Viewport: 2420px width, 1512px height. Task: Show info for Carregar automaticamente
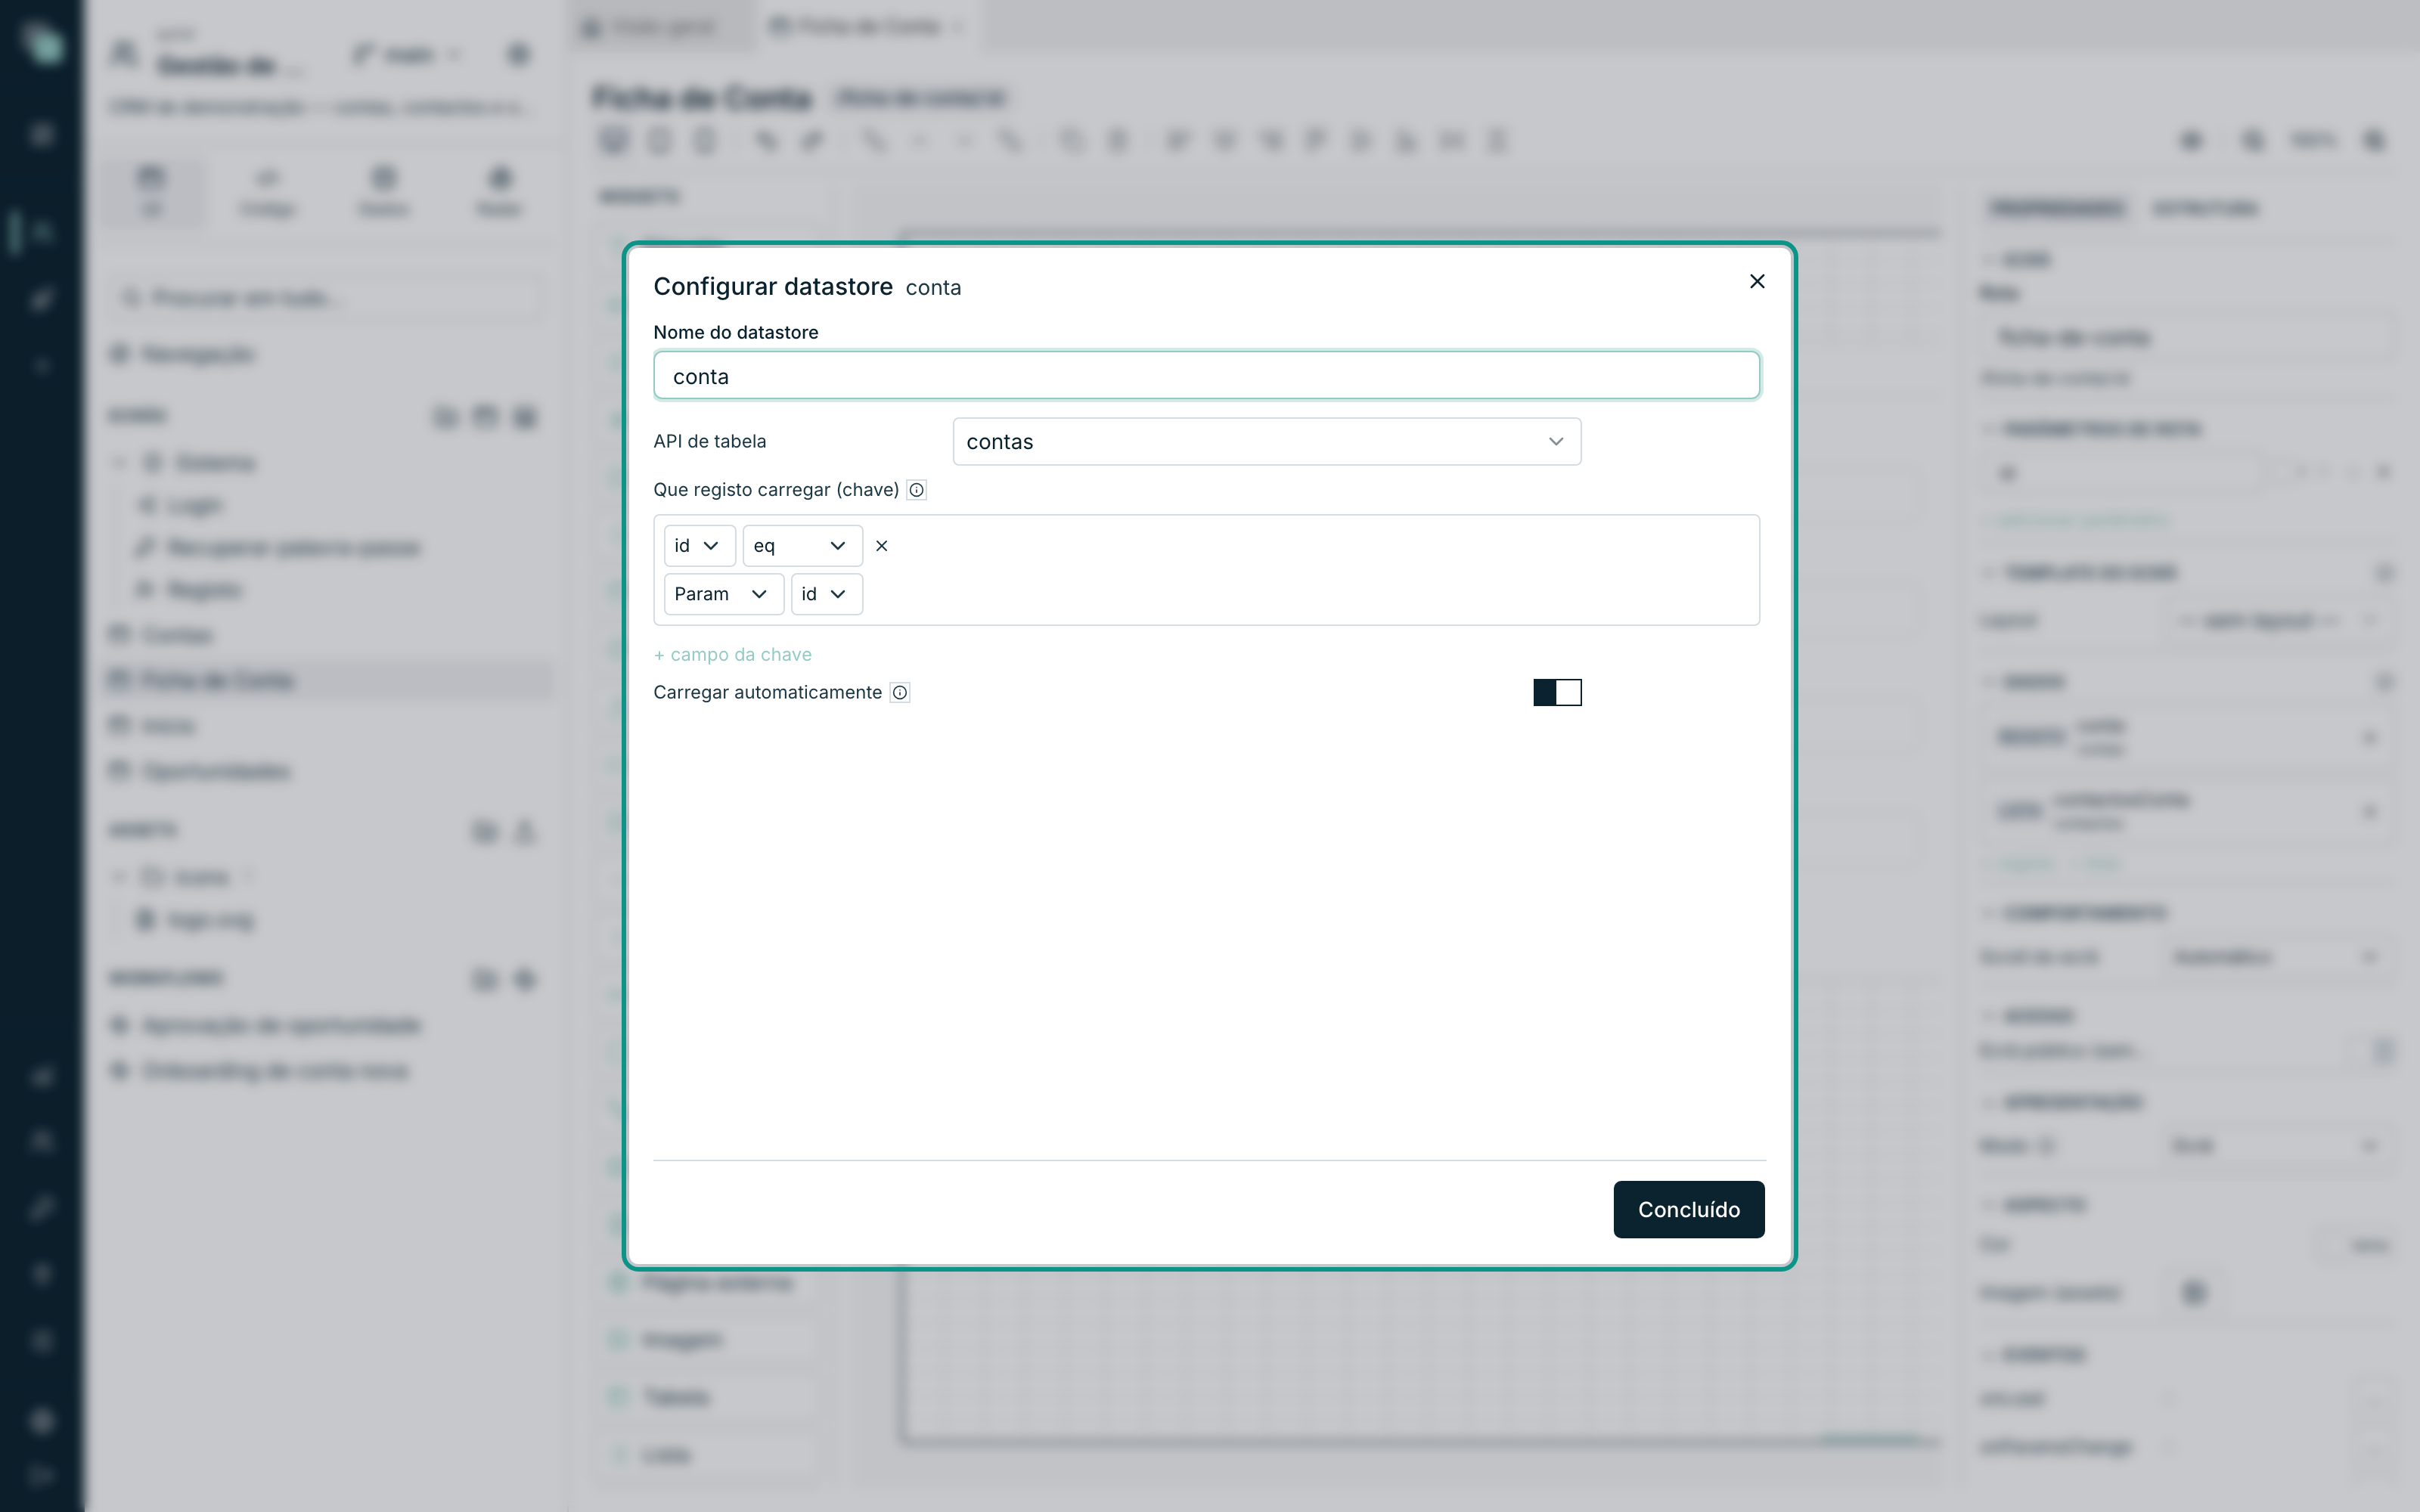899,692
